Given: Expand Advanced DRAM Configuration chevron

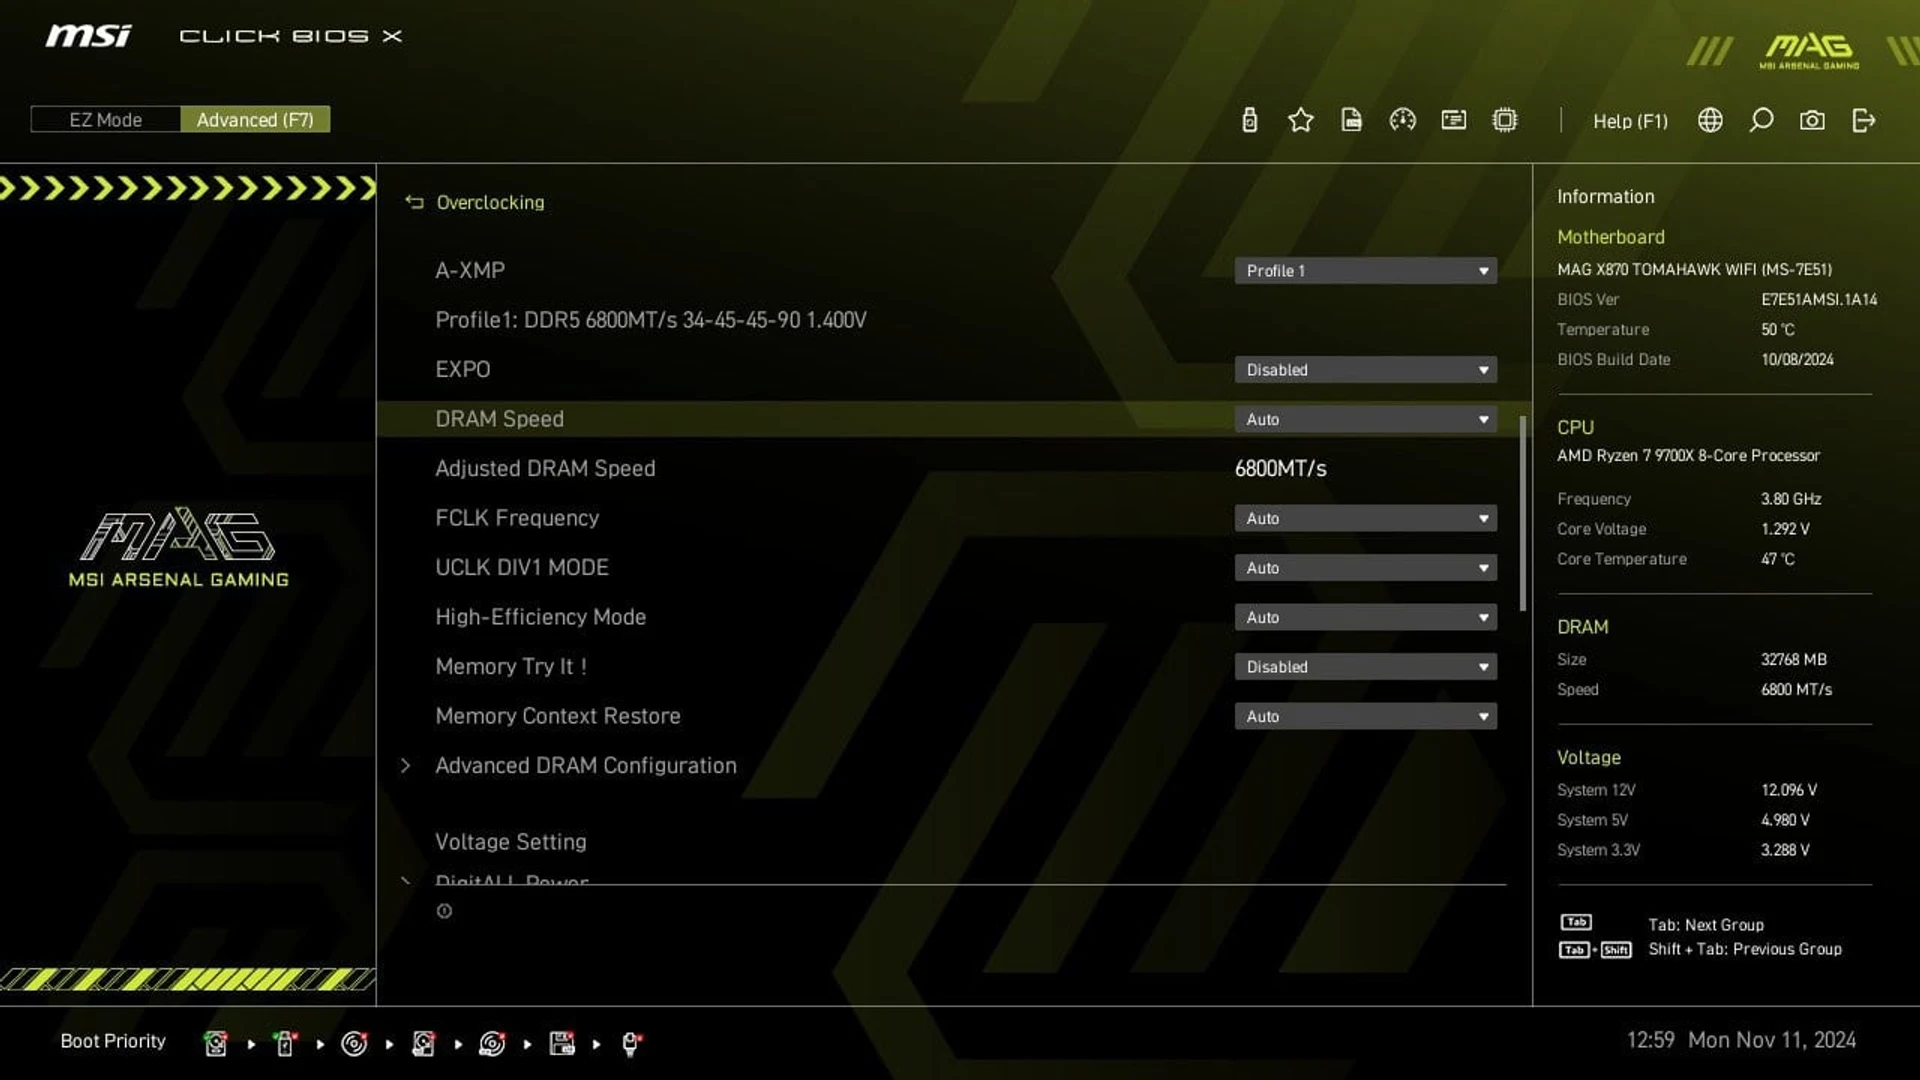Looking at the screenshot, I should (x=405, y=766).
